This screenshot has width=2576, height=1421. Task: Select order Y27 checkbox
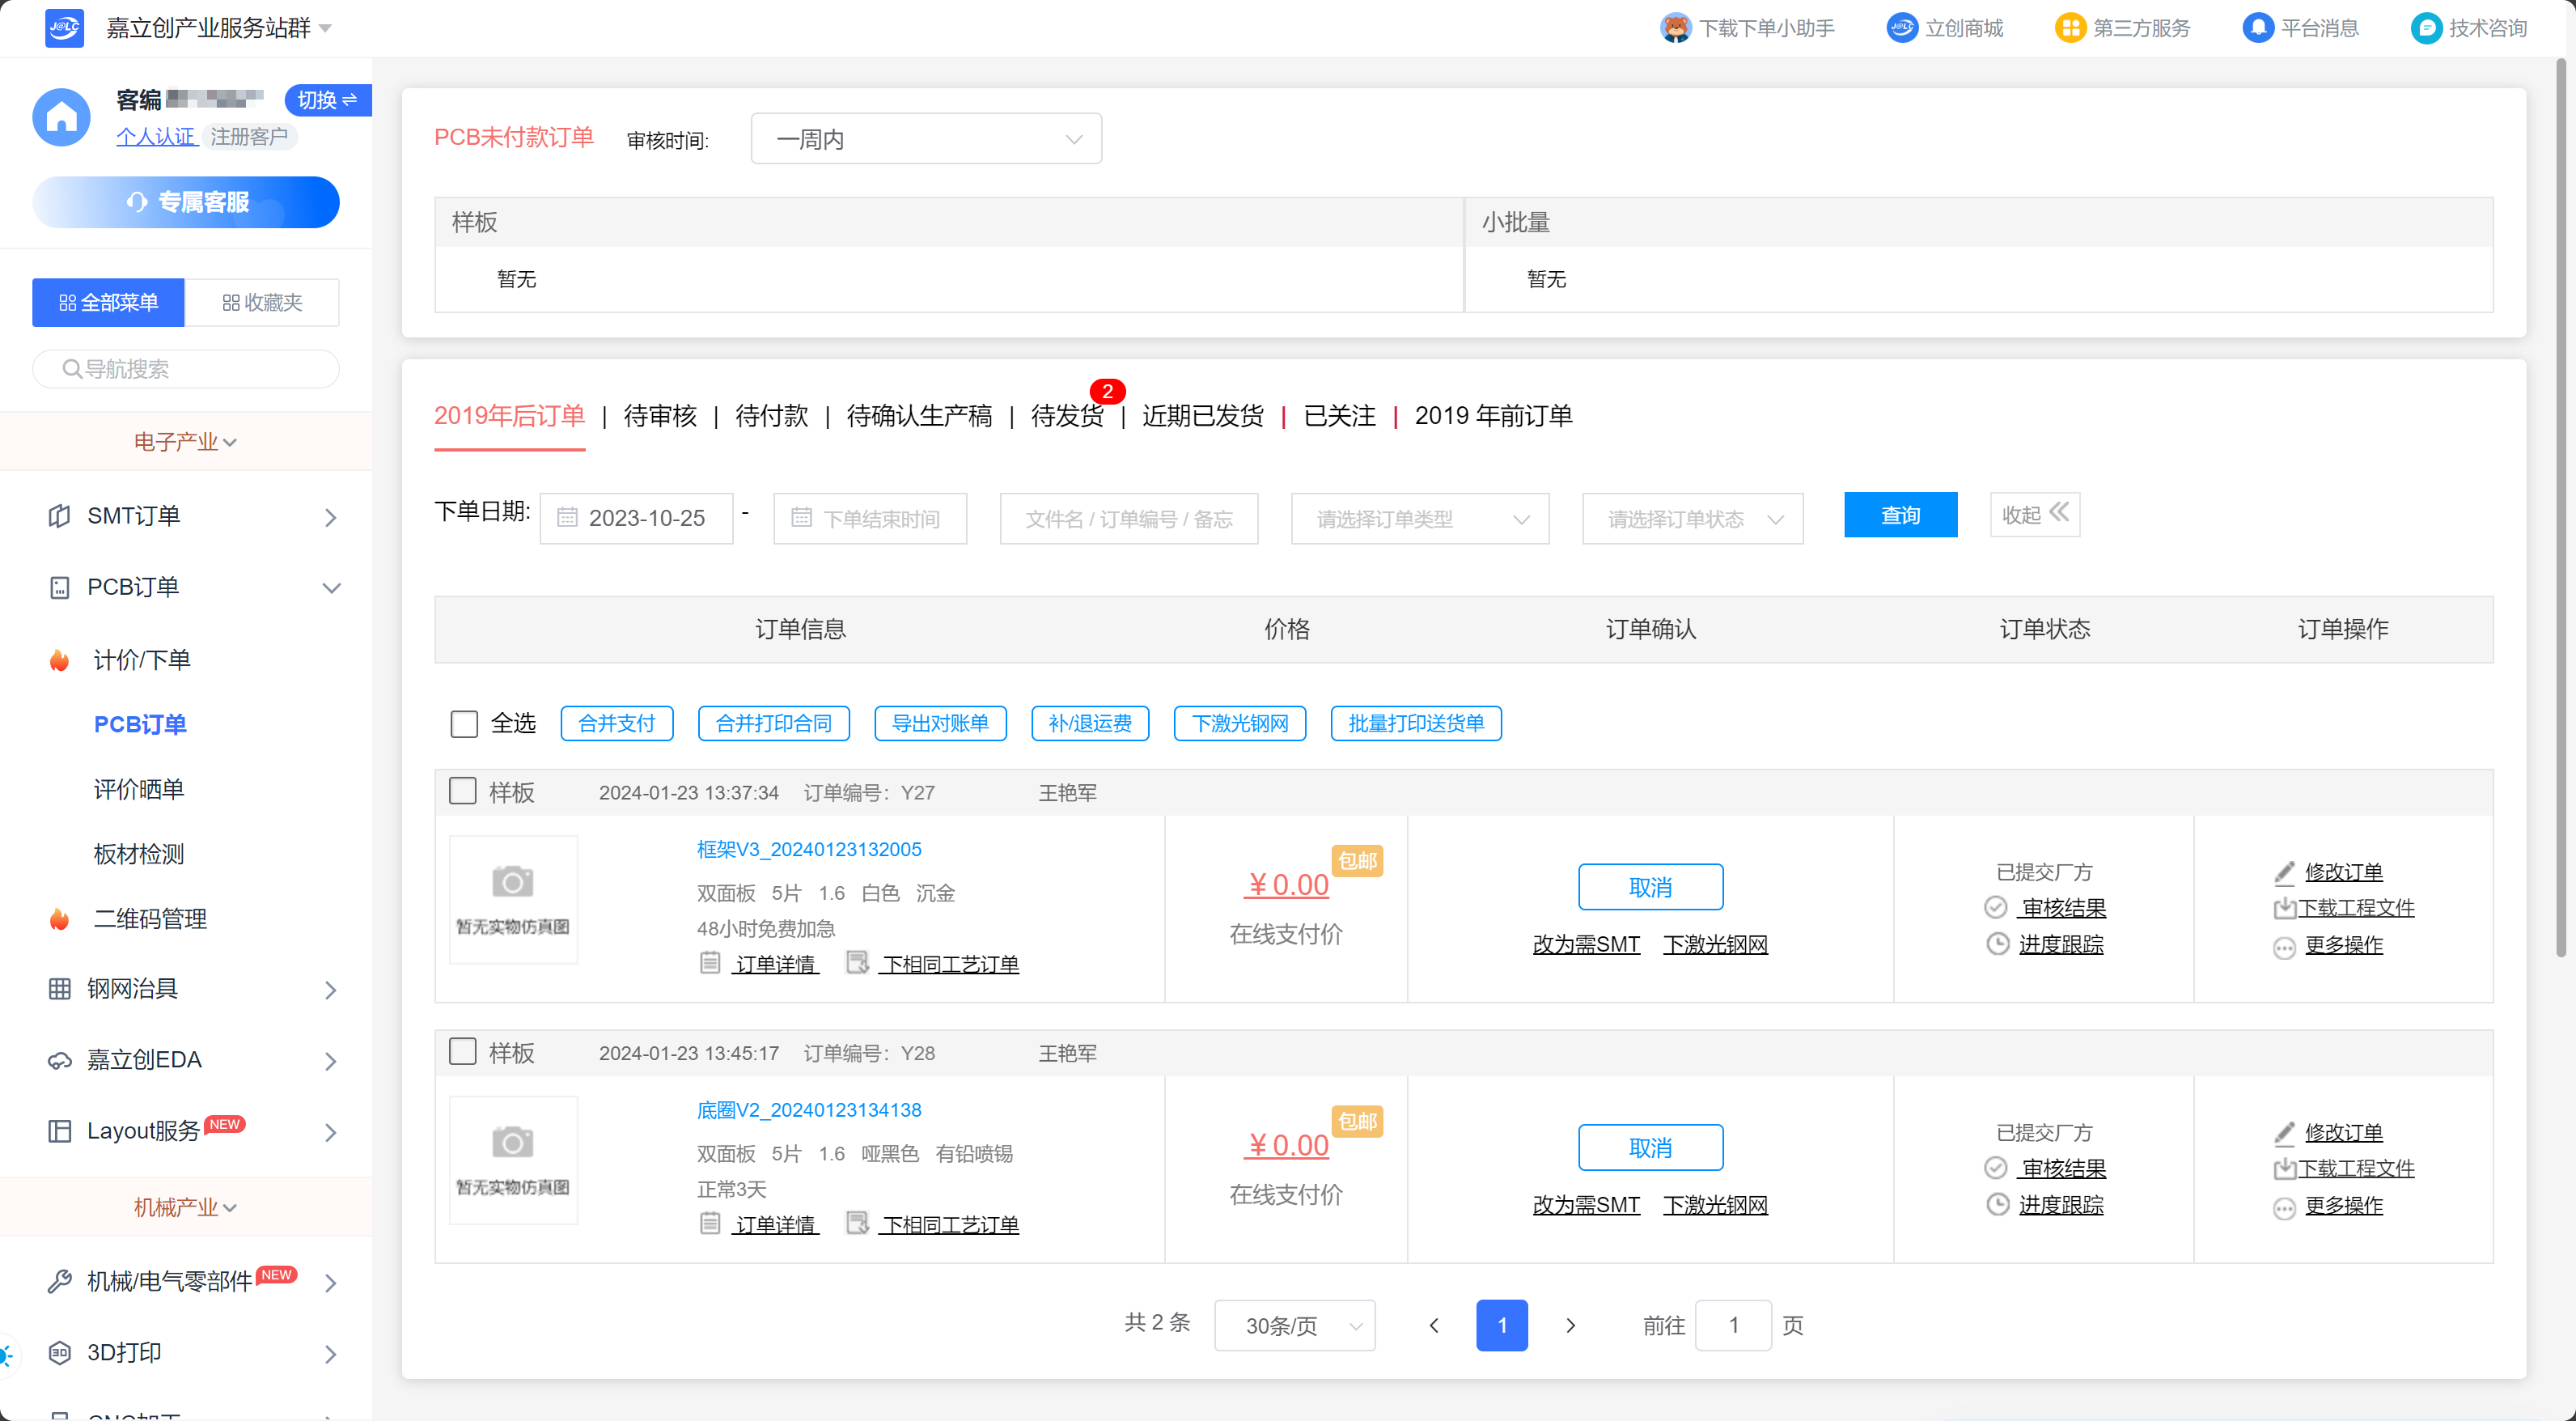tap(462, 791)
